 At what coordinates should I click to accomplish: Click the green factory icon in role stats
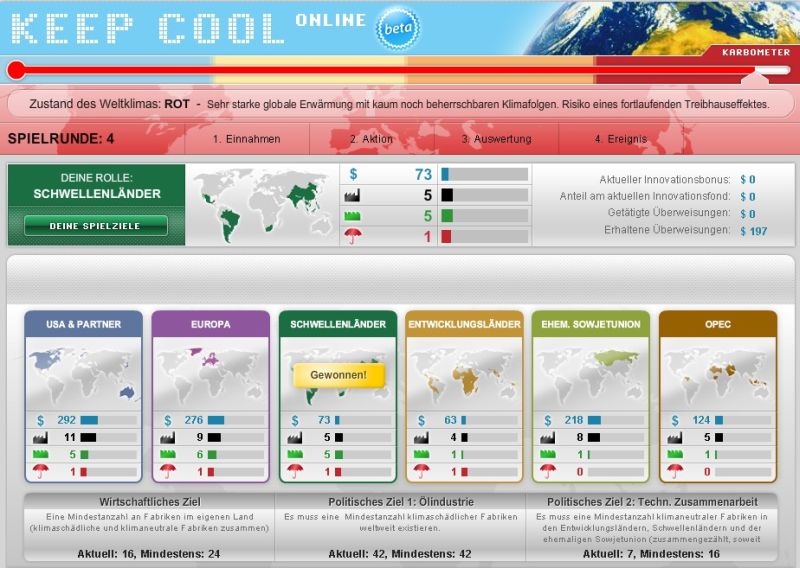coord(352,216)
